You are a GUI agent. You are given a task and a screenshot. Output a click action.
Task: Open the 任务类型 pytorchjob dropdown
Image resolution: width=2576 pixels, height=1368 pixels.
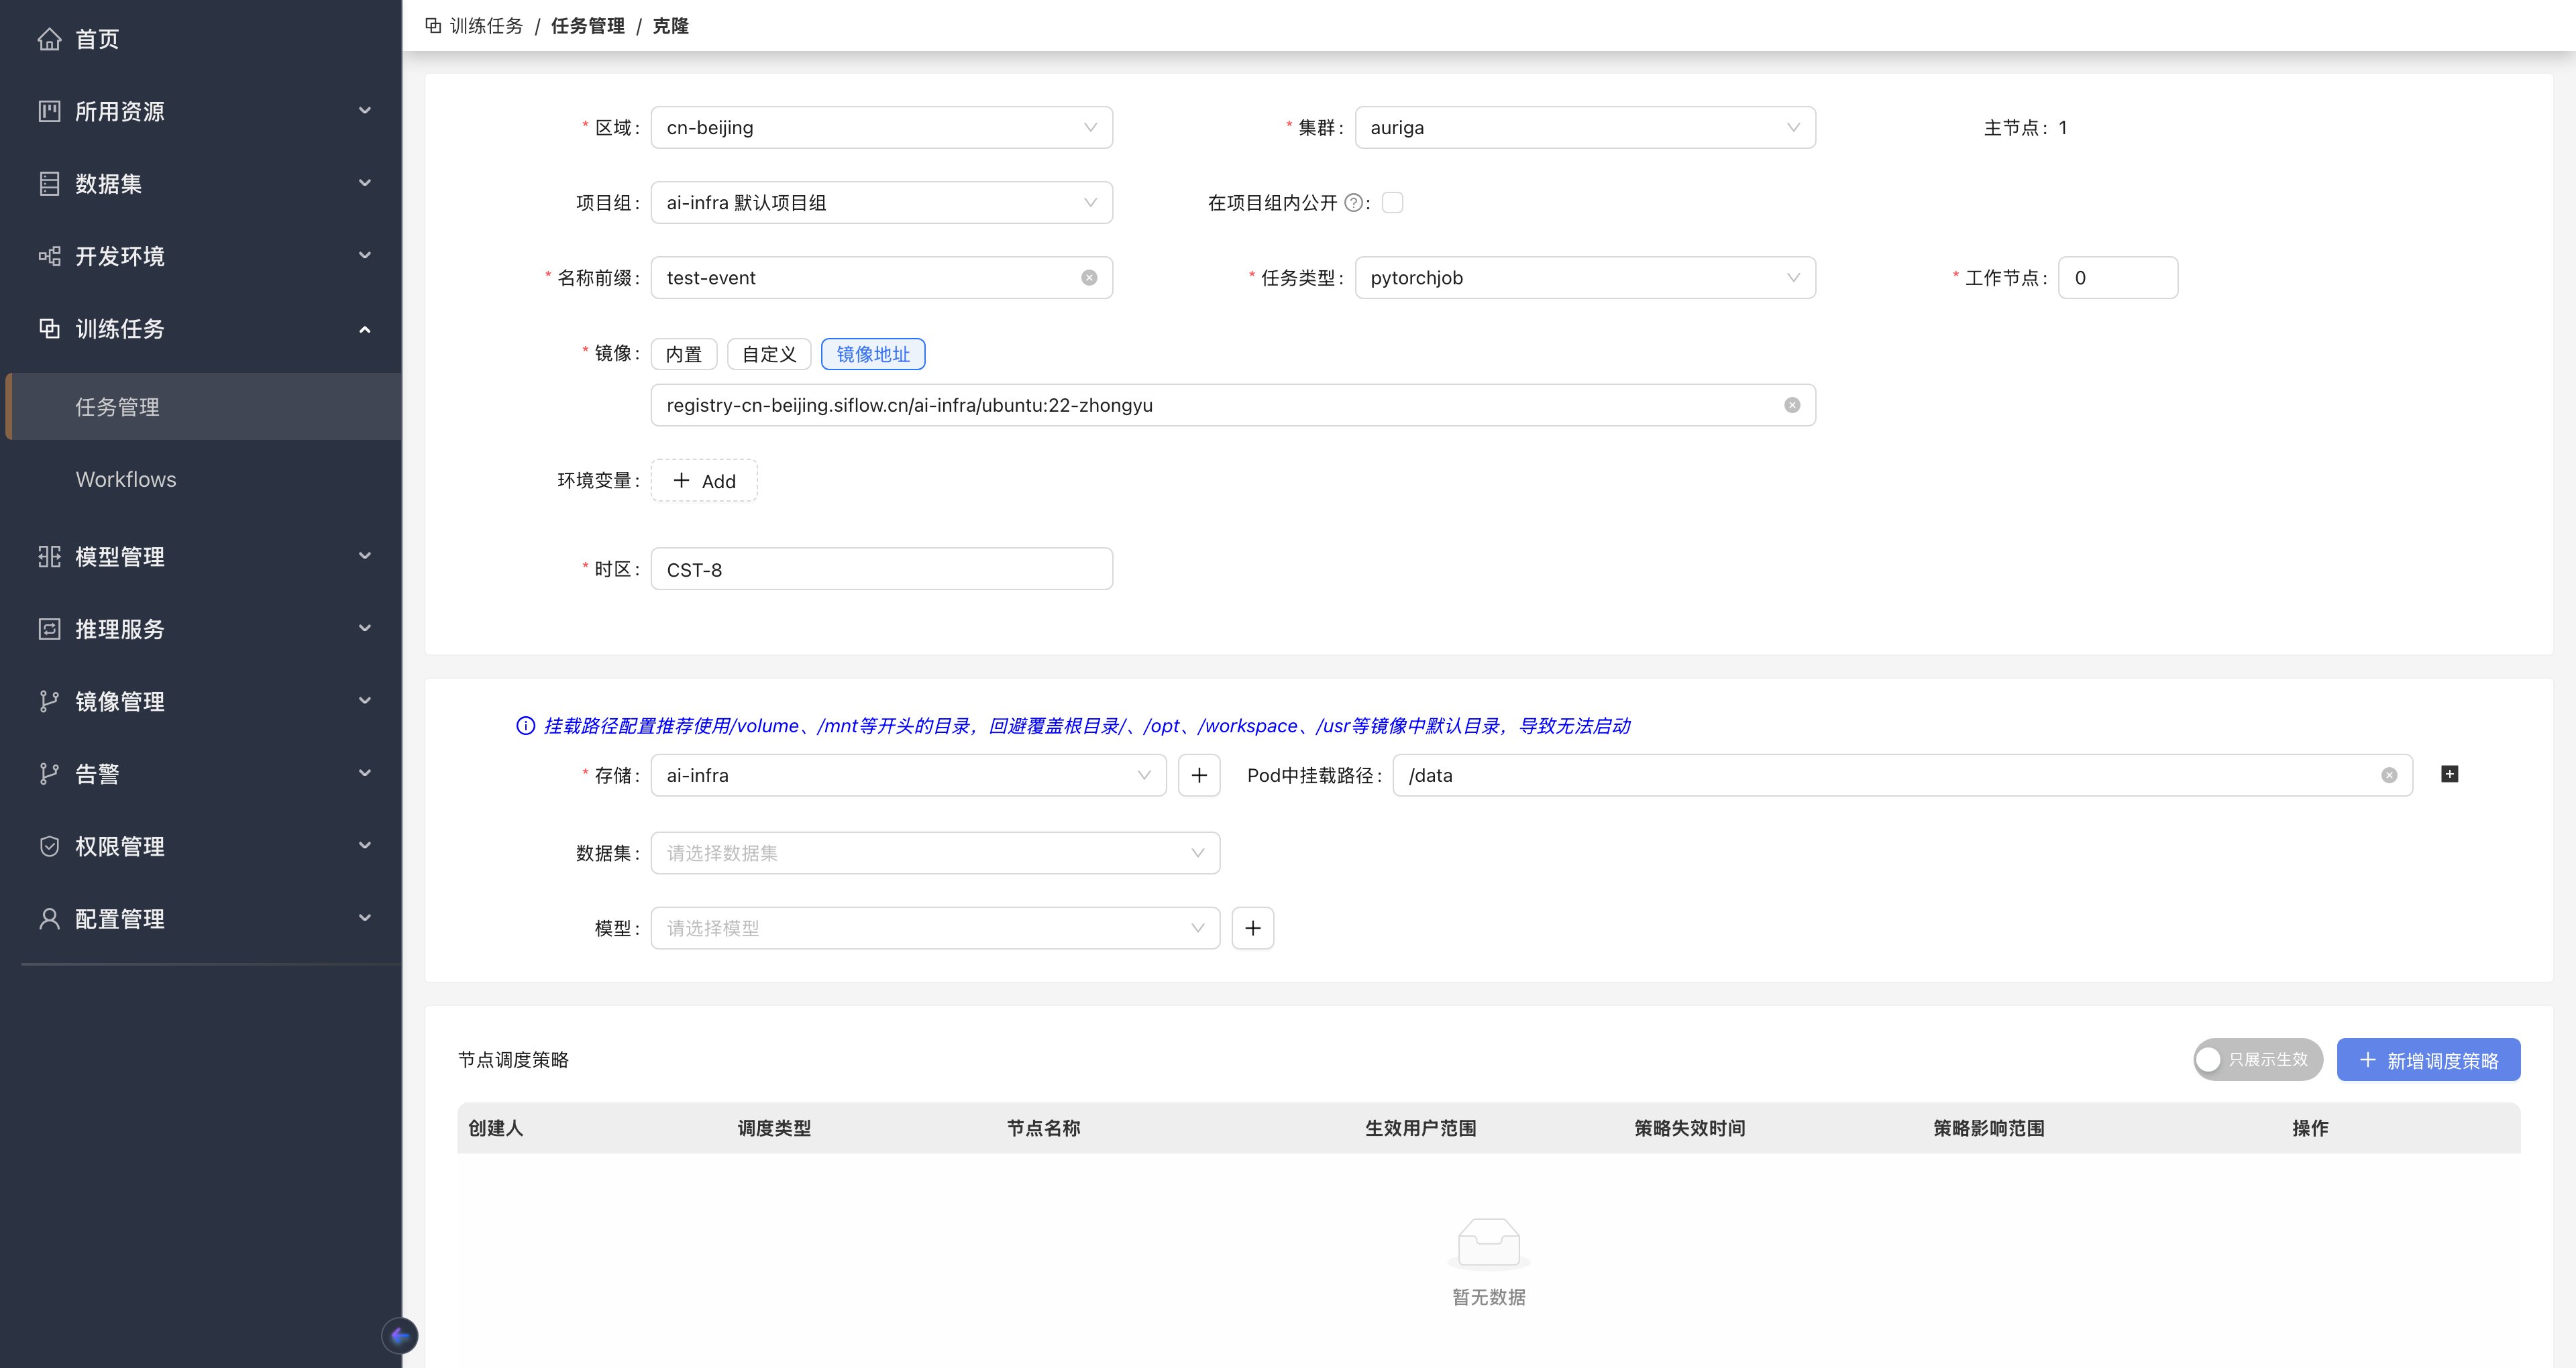pyautogui.click(x=1585, y=278)
